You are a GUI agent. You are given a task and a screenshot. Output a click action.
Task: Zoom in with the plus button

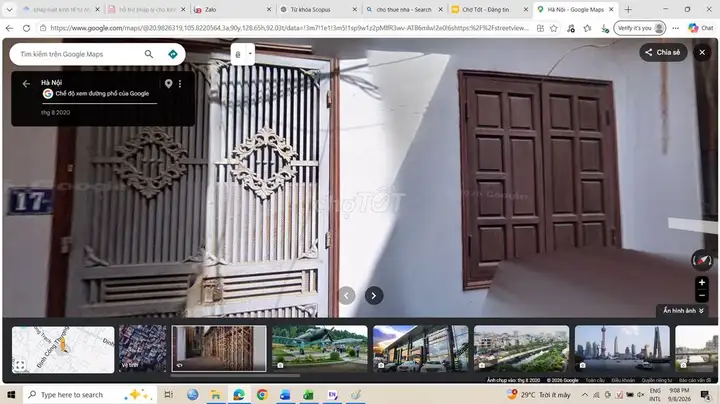point(702,283)
